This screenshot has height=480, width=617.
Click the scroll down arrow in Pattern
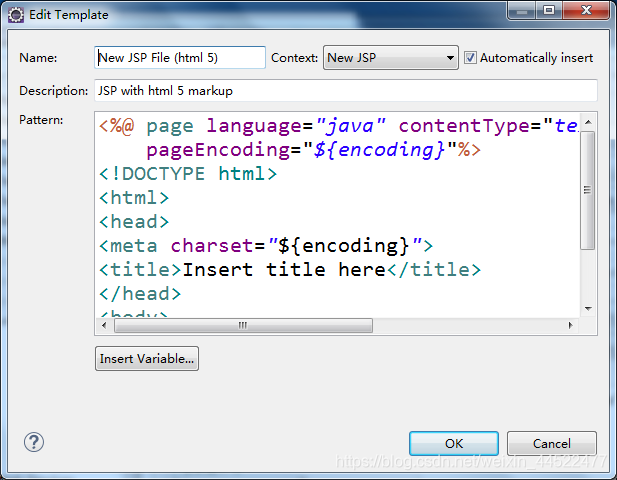tap(588, 308)
